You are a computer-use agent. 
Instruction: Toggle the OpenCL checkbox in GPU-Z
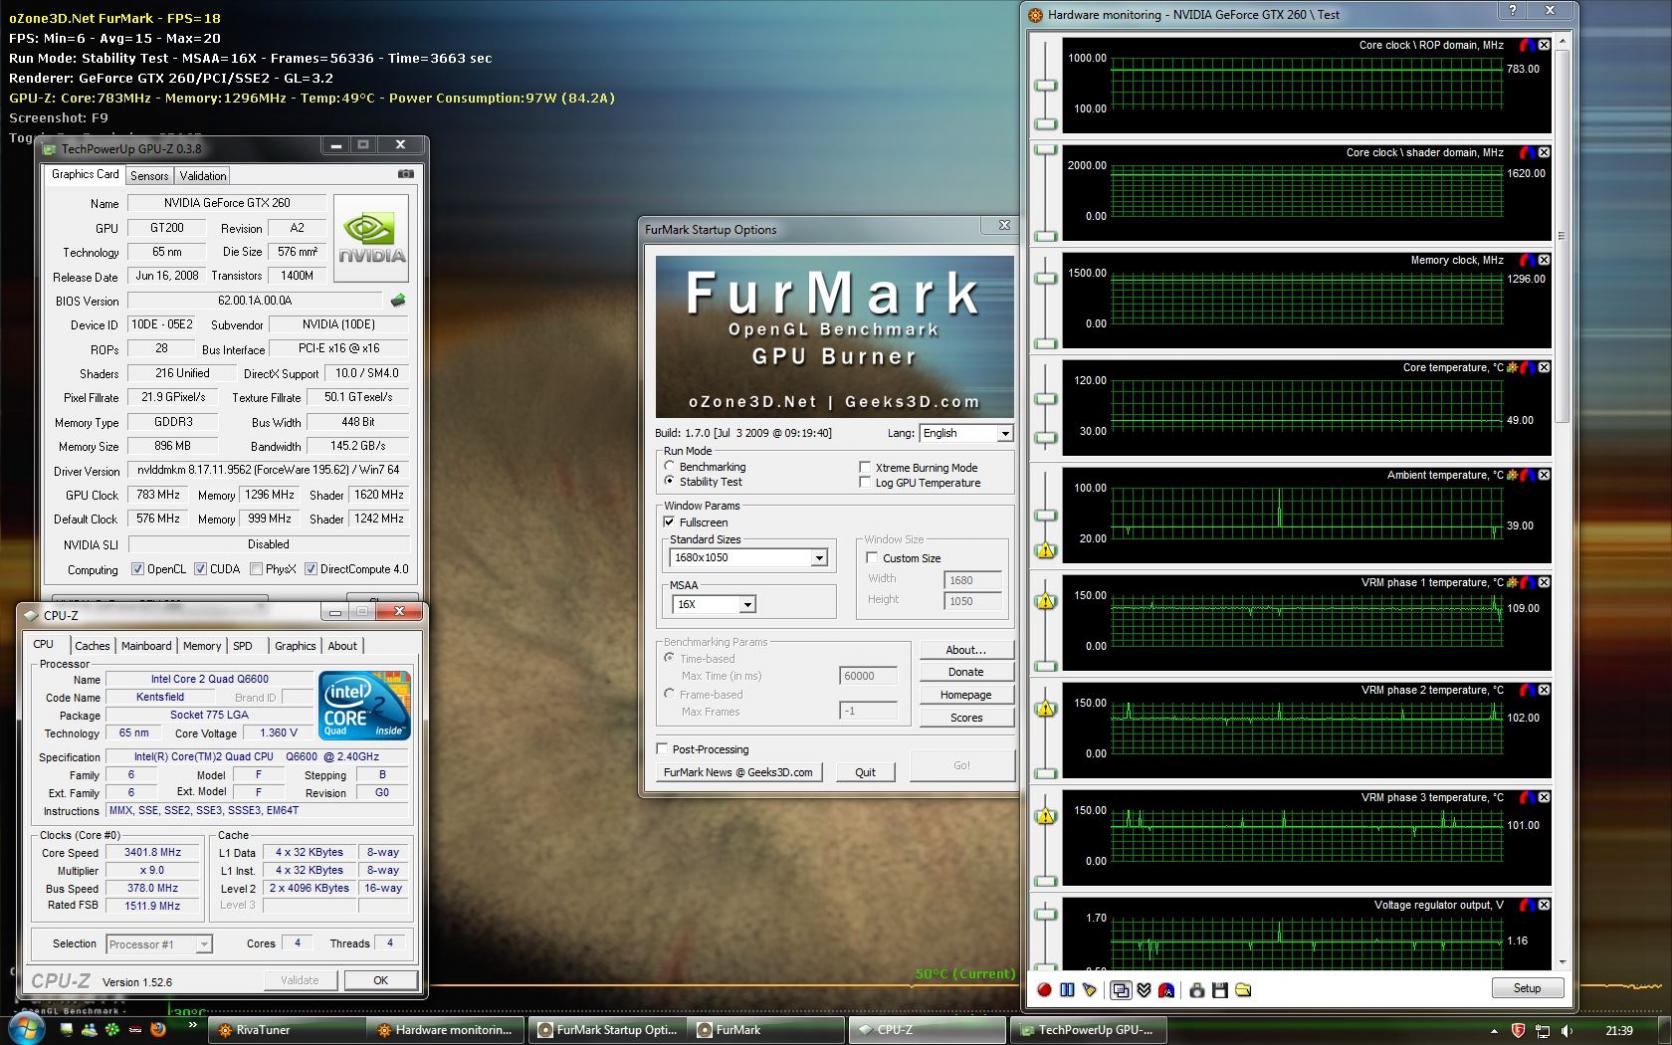(x=137, y=569)
